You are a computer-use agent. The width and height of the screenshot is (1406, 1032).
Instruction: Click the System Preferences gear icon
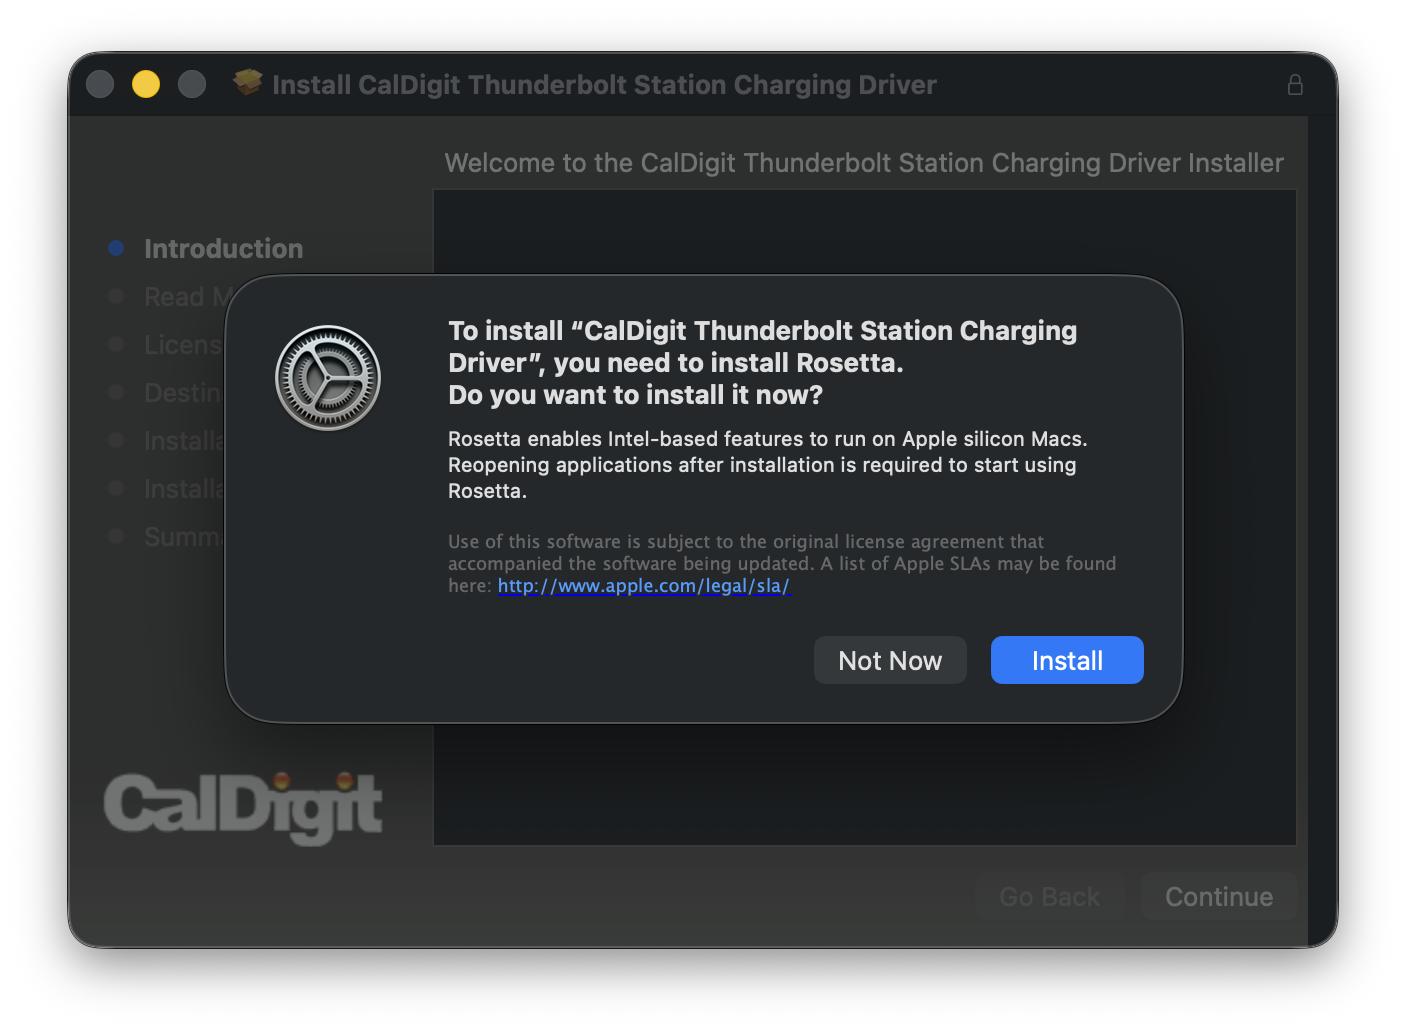pos(328,378)
